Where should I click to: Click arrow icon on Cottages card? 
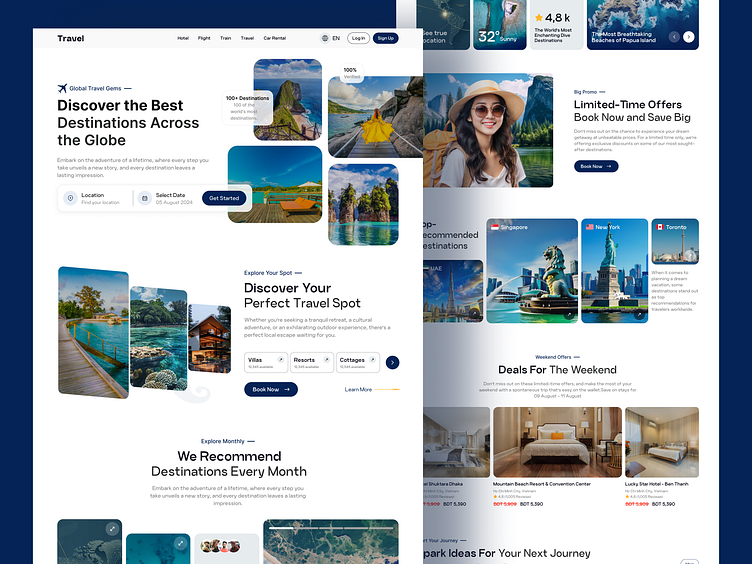click(x=373, y=359)
